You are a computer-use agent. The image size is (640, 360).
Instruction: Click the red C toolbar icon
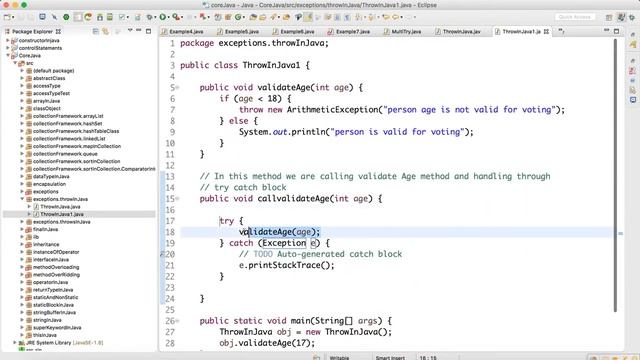[88, 17]
